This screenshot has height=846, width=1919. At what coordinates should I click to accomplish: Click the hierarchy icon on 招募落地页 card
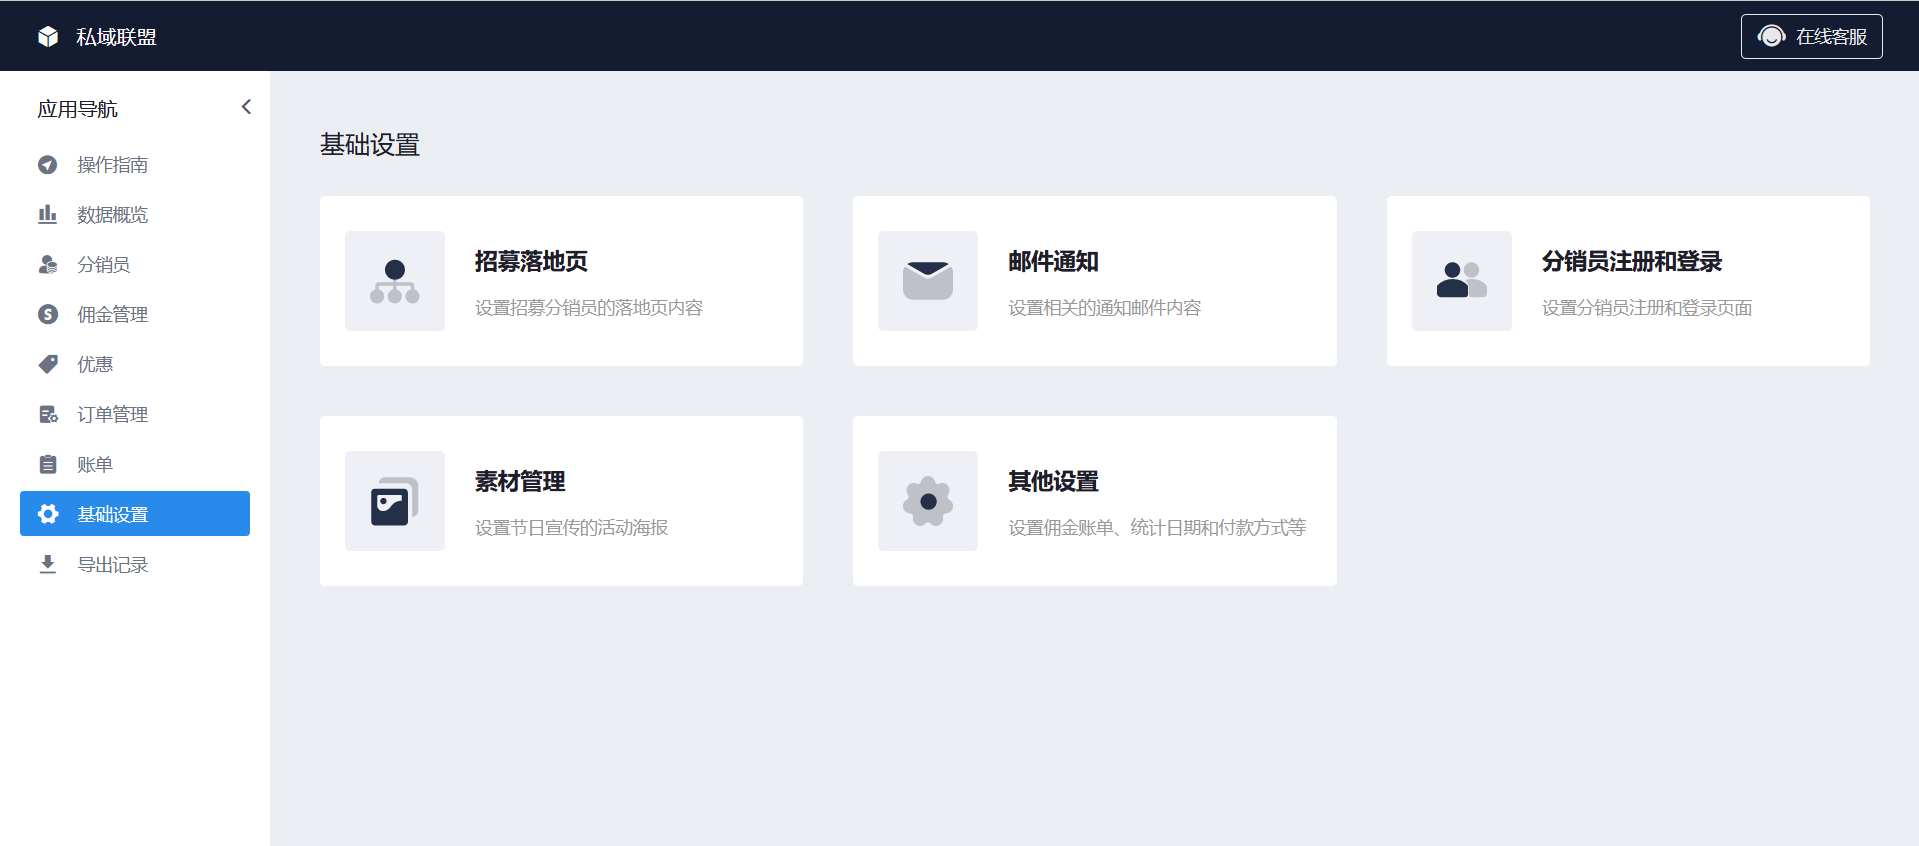(x=395, y=281)
